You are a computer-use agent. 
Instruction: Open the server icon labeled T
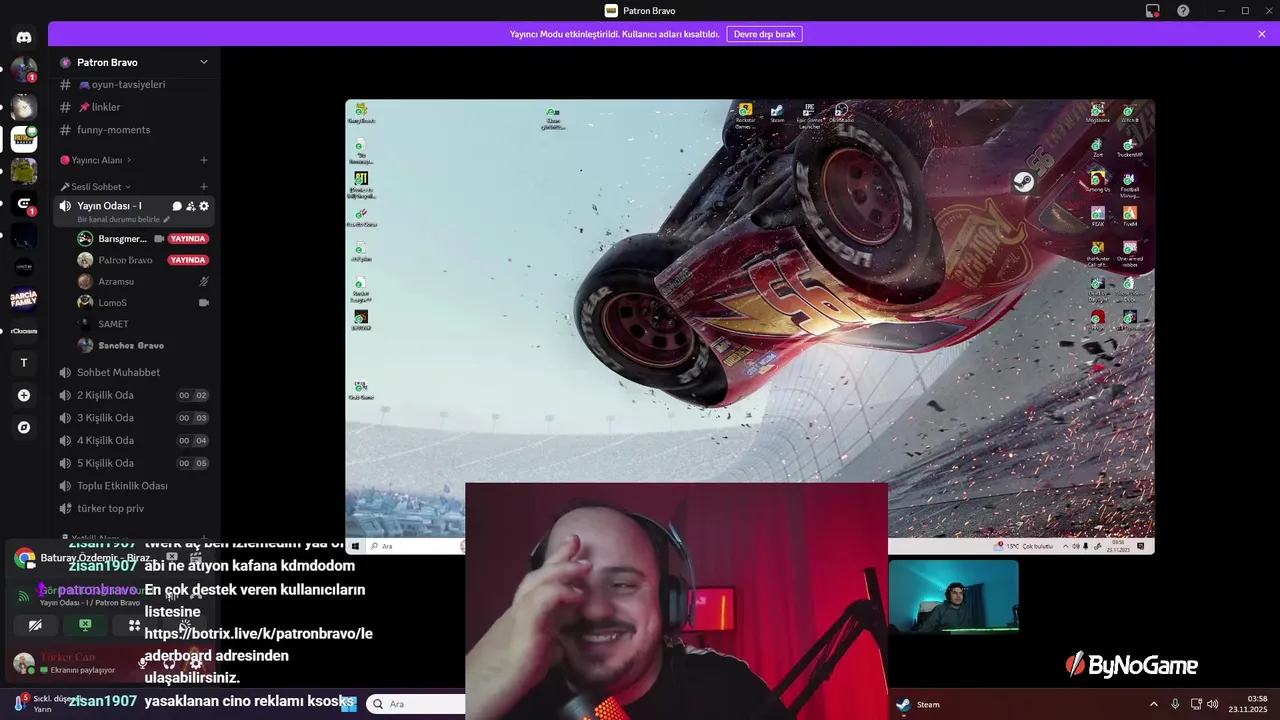coord(24,363)
